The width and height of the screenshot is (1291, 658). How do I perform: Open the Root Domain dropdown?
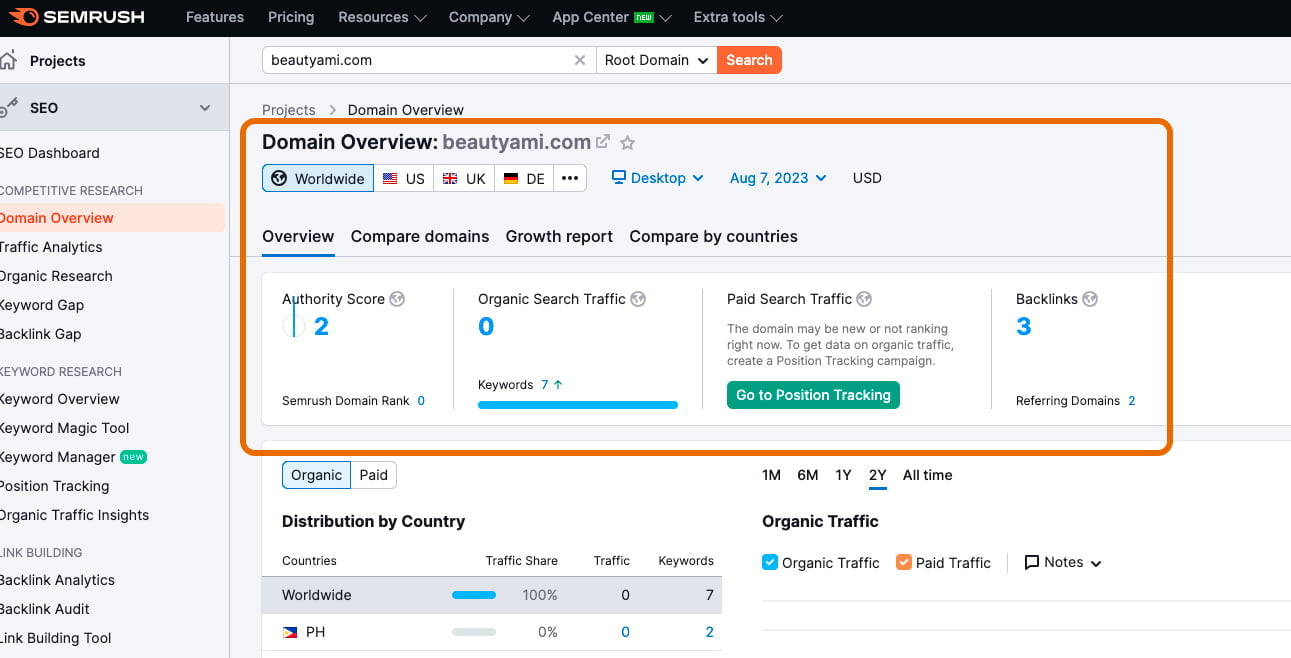pyautogui.click(x=657, y=60)
